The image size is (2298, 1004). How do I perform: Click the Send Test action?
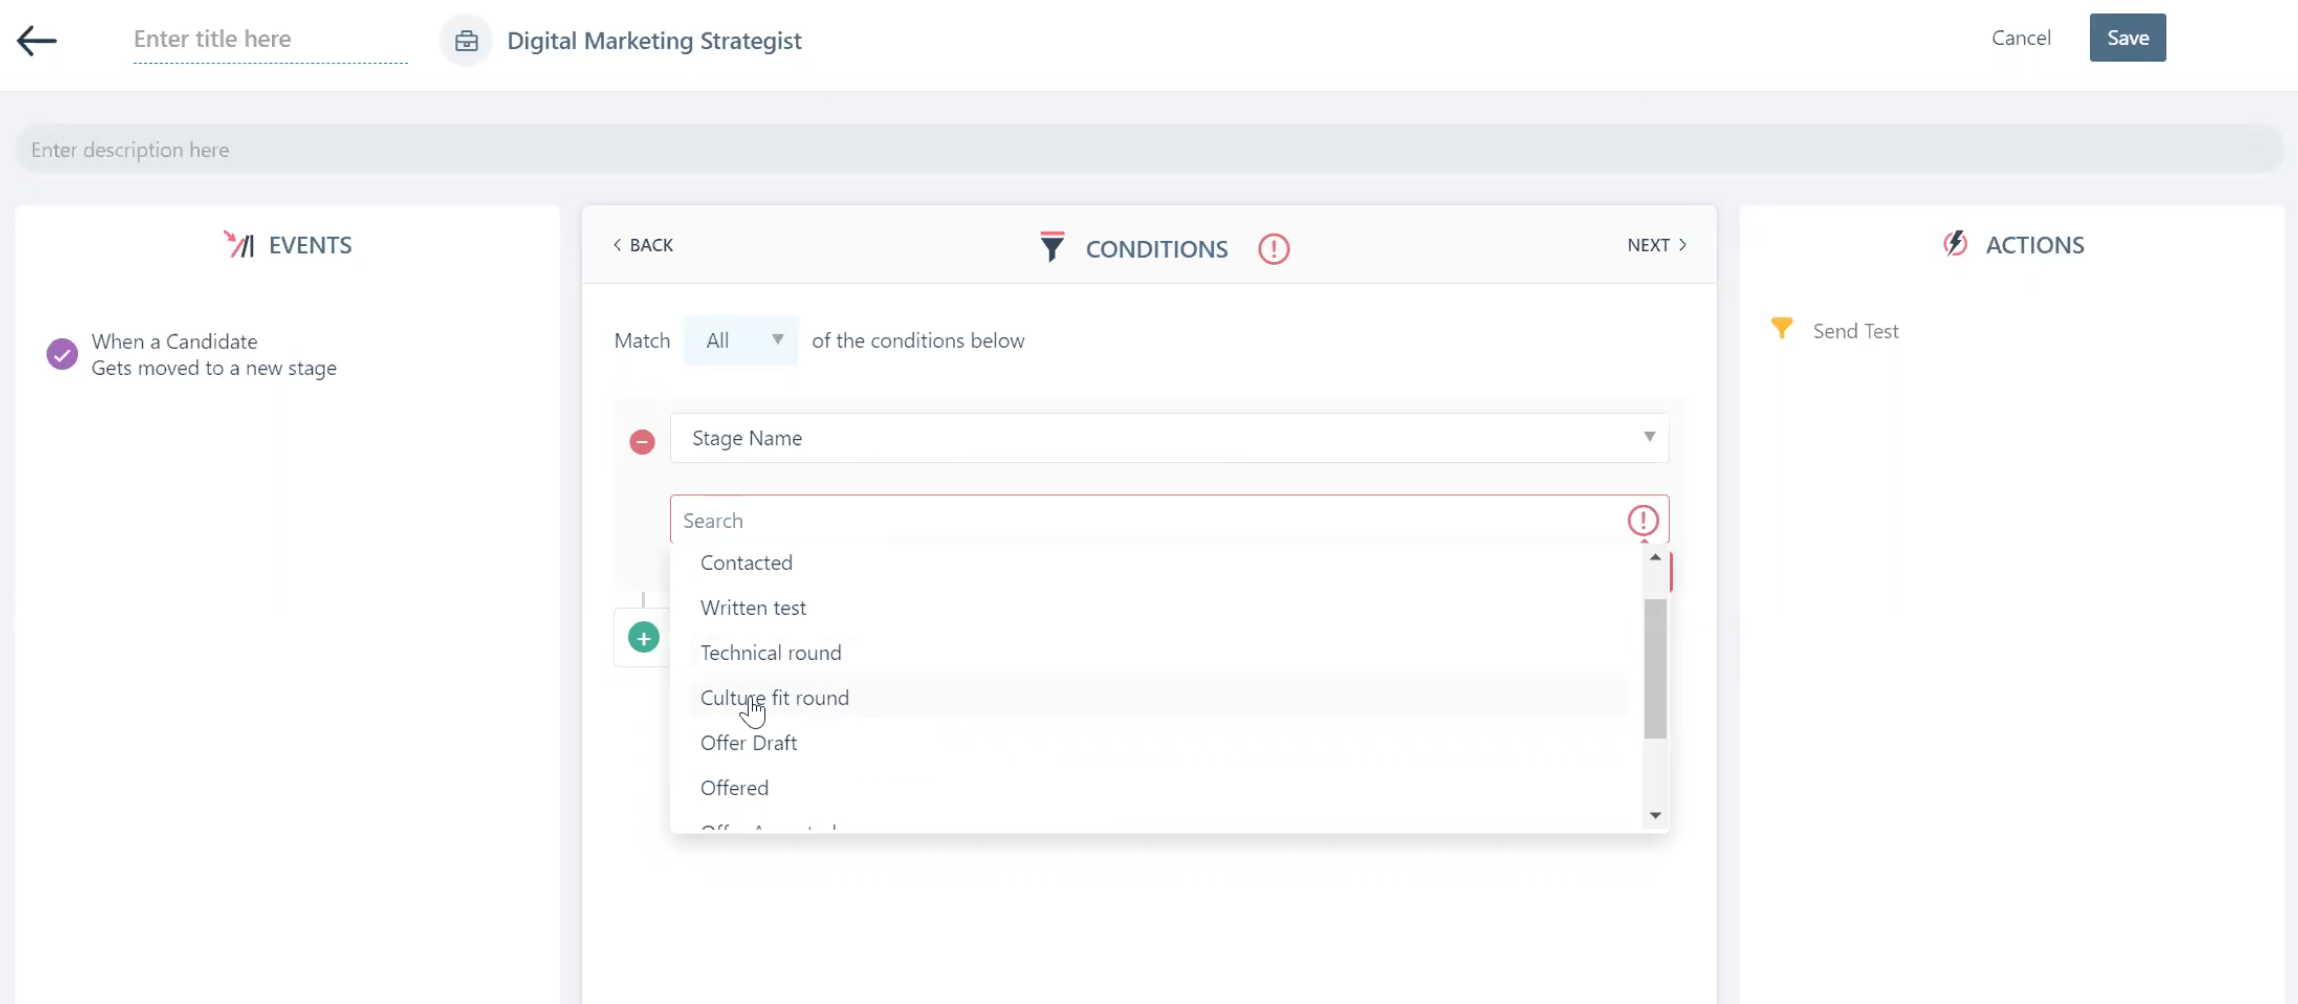(1855, 331)
